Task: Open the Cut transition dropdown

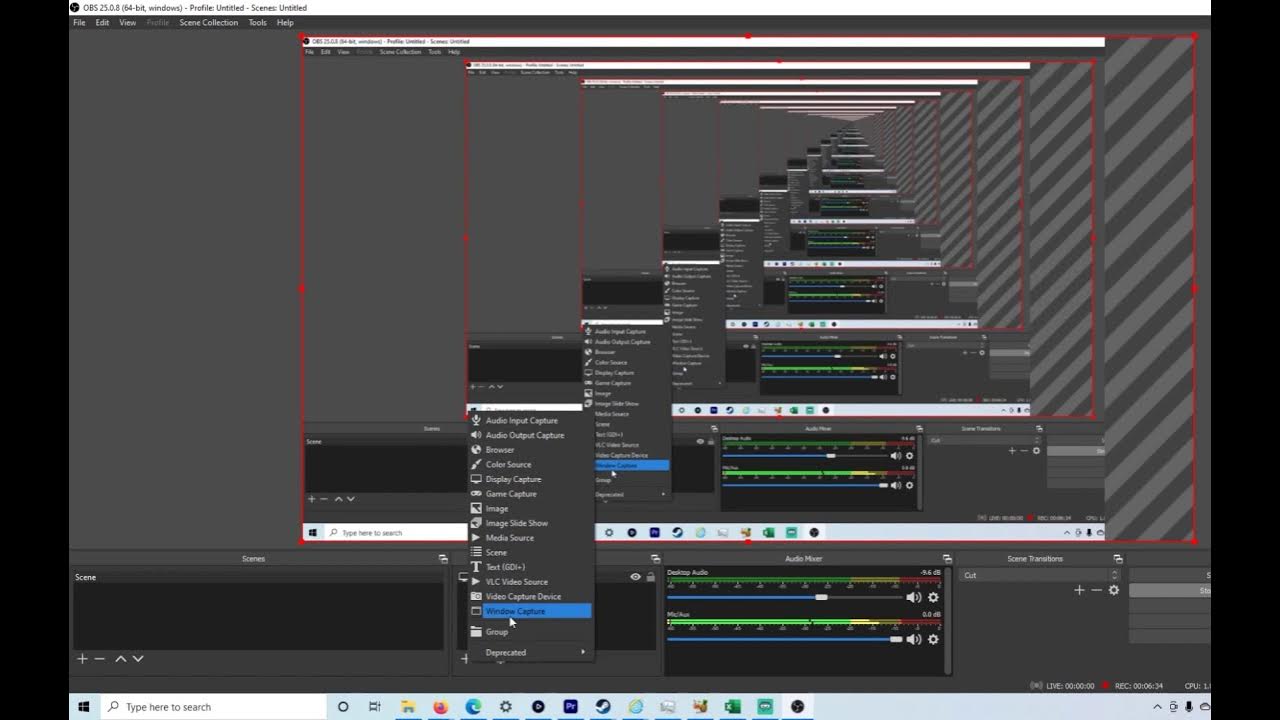Action: pyautogui.click(x=1040, y=575)
